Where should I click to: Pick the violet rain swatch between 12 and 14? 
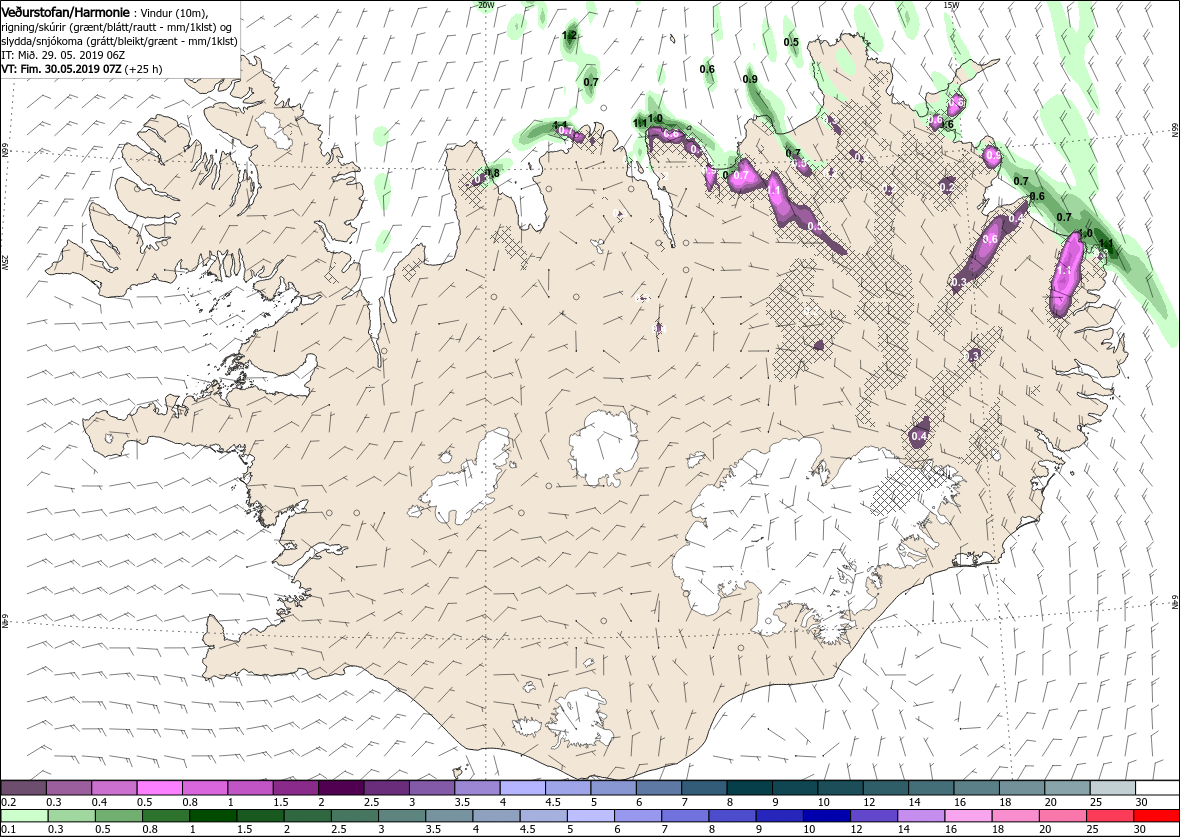873,817
